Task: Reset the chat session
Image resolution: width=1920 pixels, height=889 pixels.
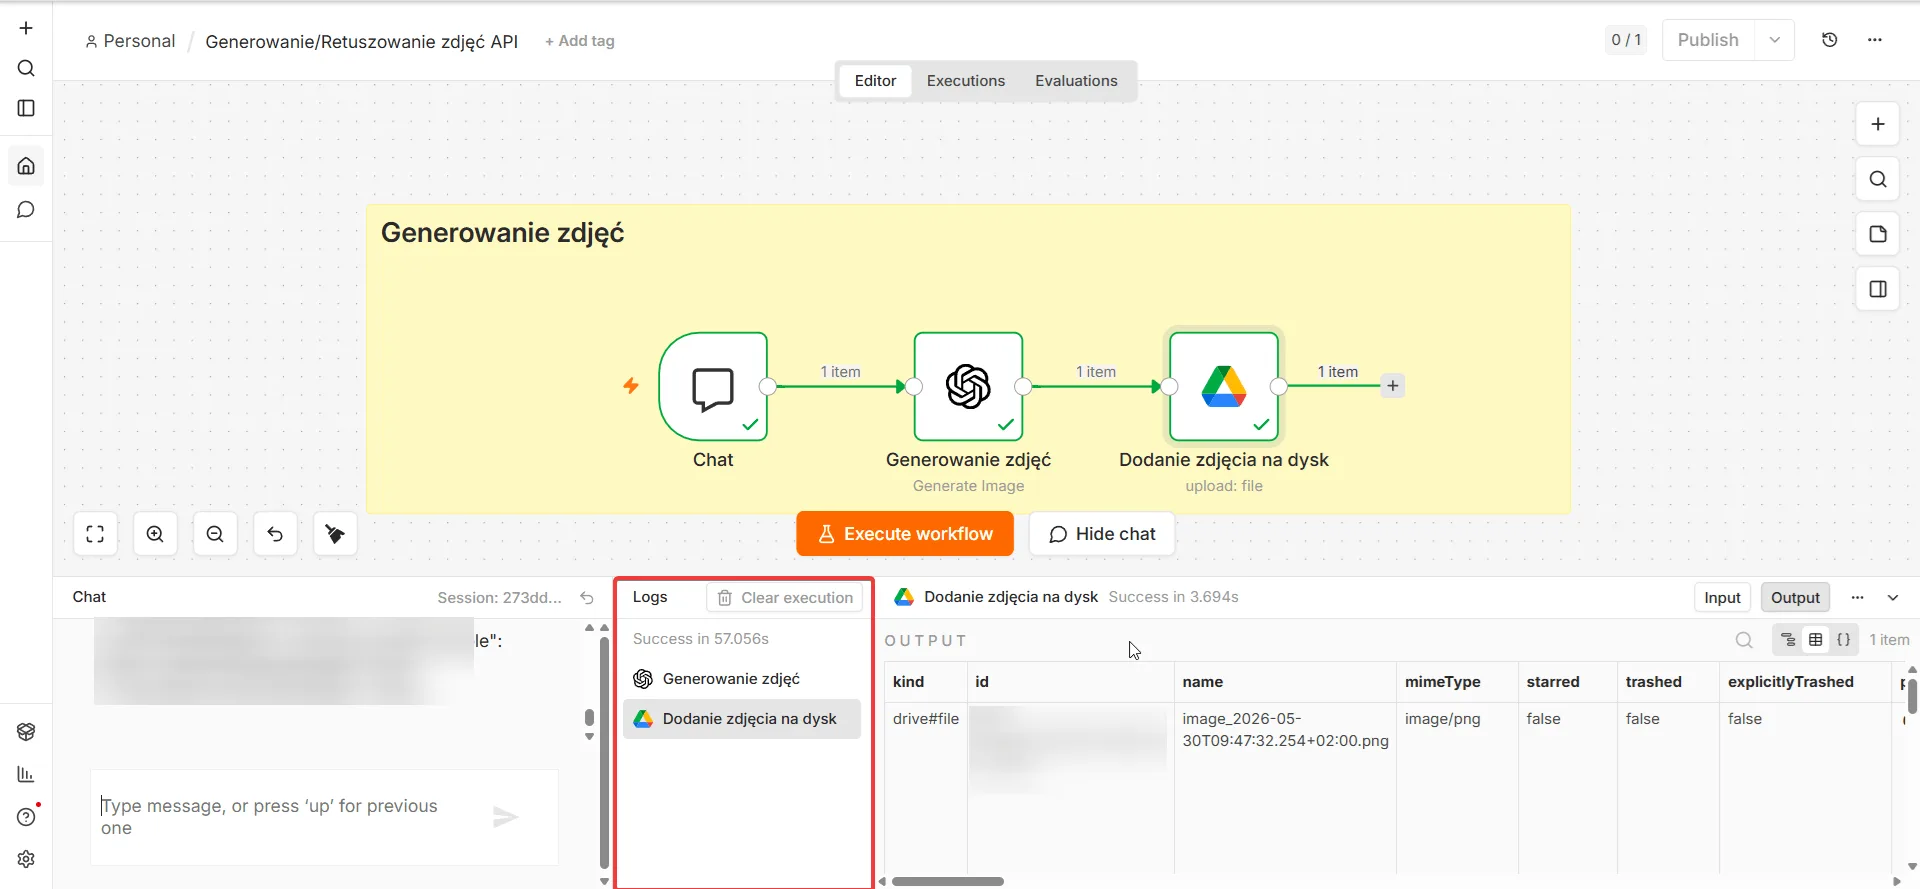Action: pyautogui.click(x=587, y=598)
